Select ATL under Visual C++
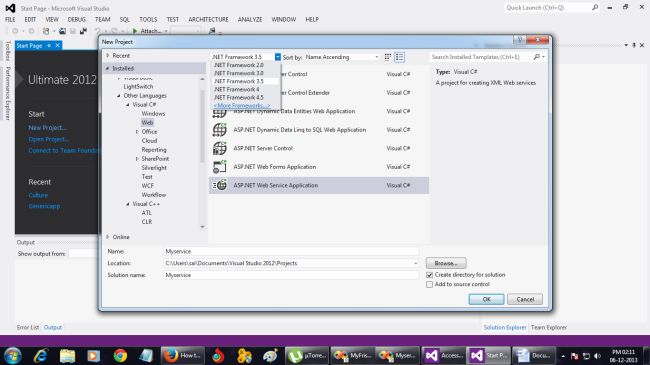Viewport: 650px width, 365px height. [x=146, y=213]
